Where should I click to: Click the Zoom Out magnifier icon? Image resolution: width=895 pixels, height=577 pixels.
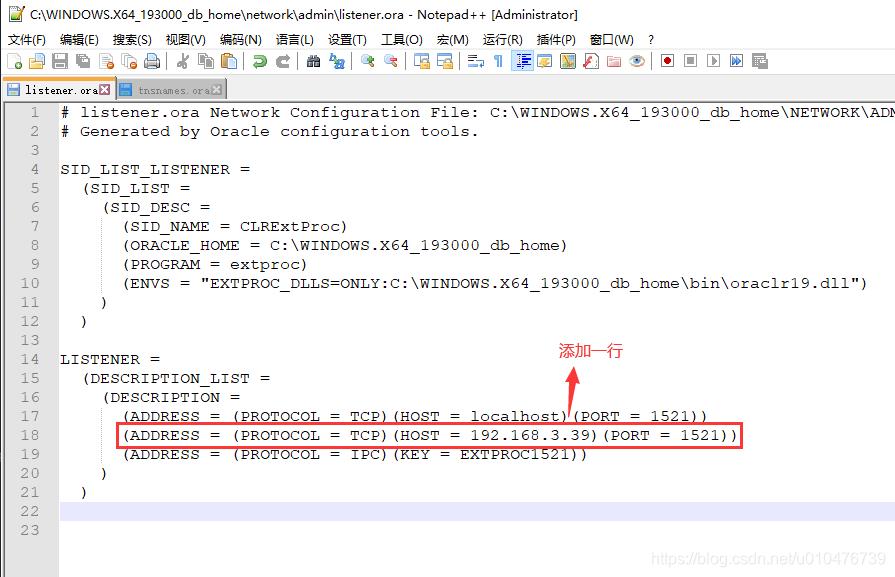(x=391, y=61)
